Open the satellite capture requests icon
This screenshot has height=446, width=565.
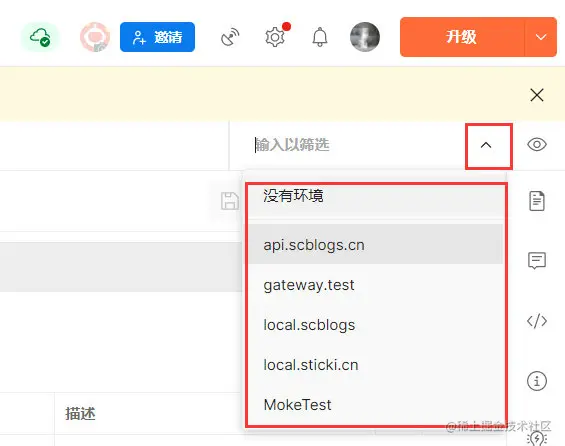tap(230, 37)
